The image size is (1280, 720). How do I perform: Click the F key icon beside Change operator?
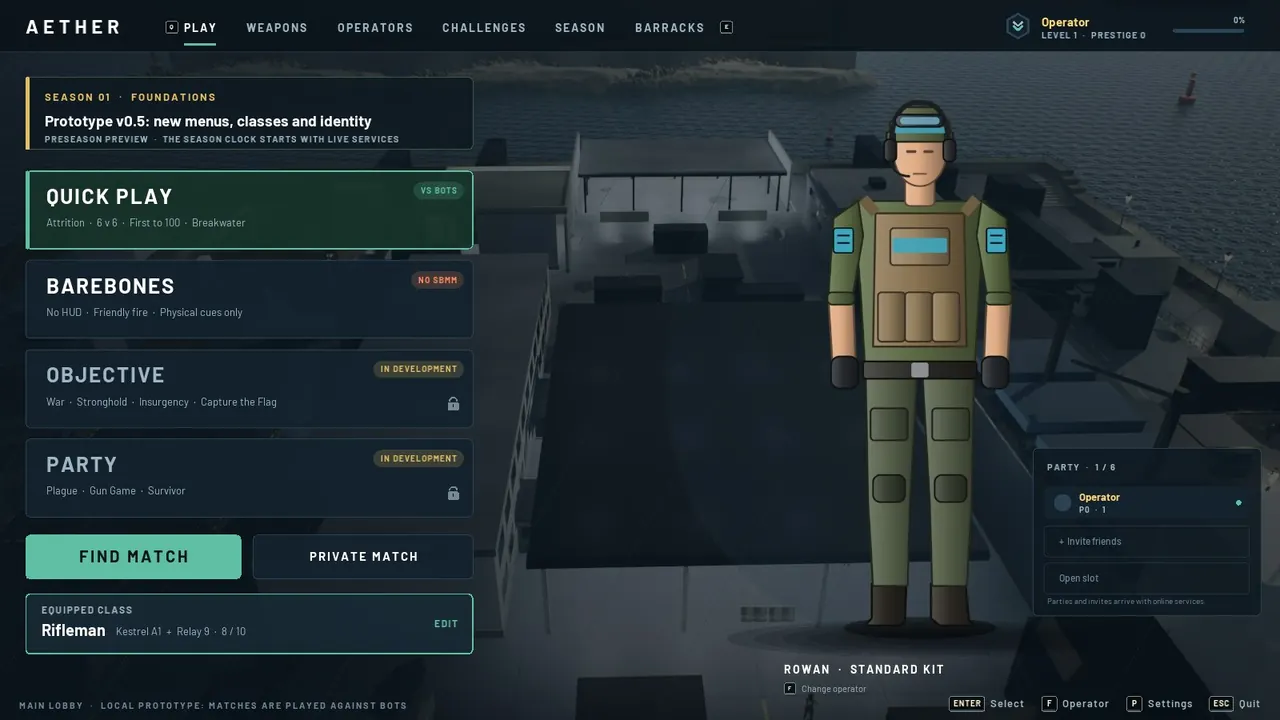click(790, 688)
